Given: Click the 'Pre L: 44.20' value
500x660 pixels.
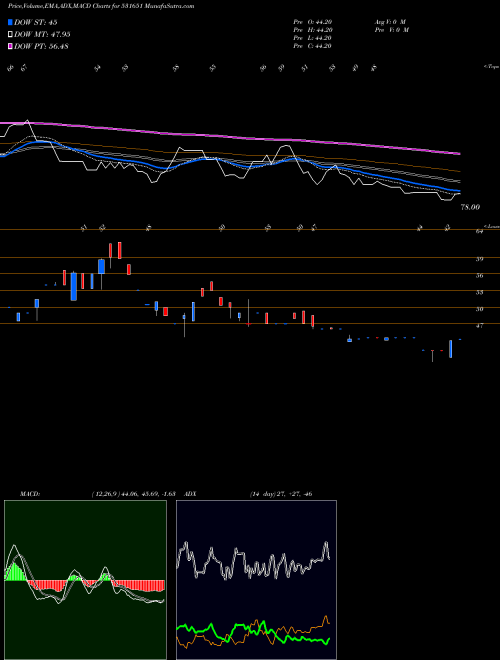Looking at the screenshot, I should pos(313,38).
